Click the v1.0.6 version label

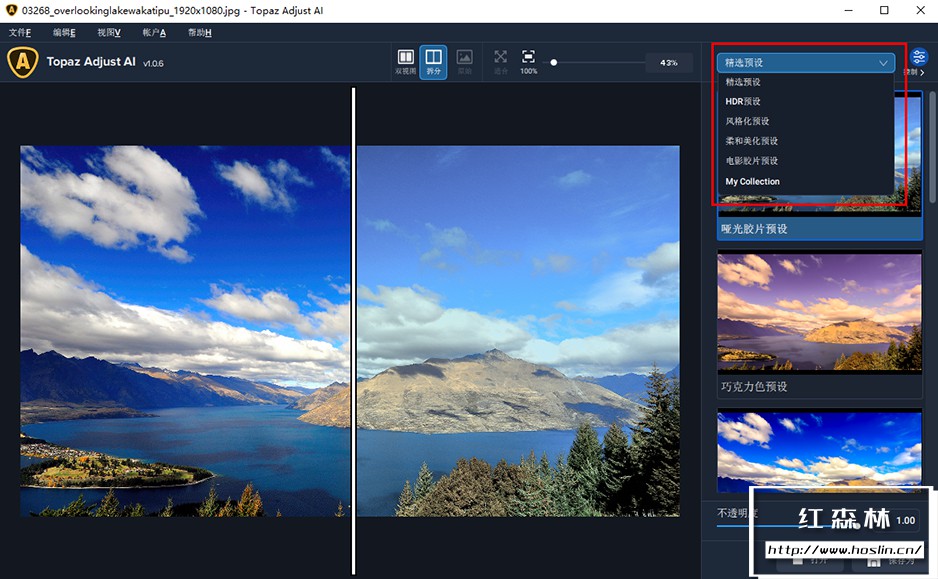pyautogui.click(x=153, y=63)
